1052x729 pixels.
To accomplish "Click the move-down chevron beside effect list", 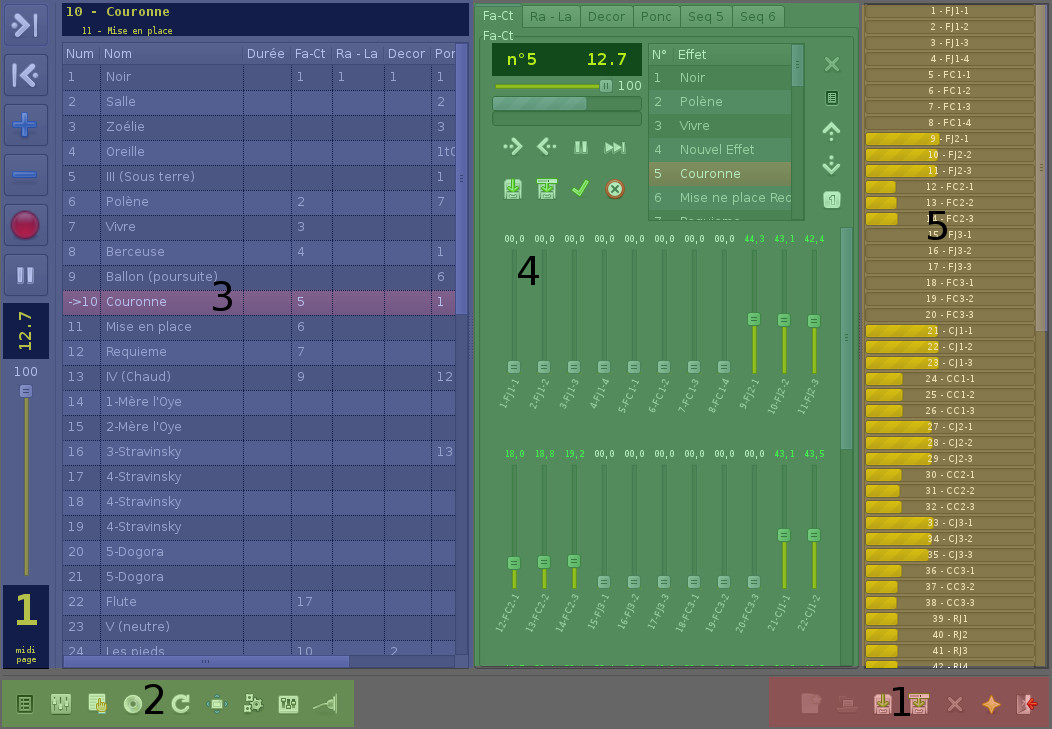I will point(831,165).
